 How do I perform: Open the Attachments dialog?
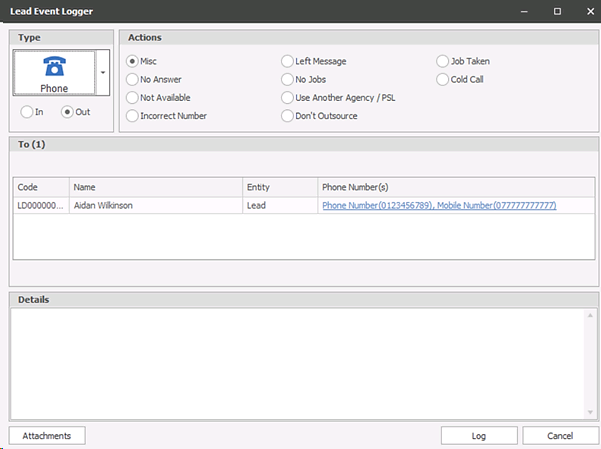click(x=47, y=436)
